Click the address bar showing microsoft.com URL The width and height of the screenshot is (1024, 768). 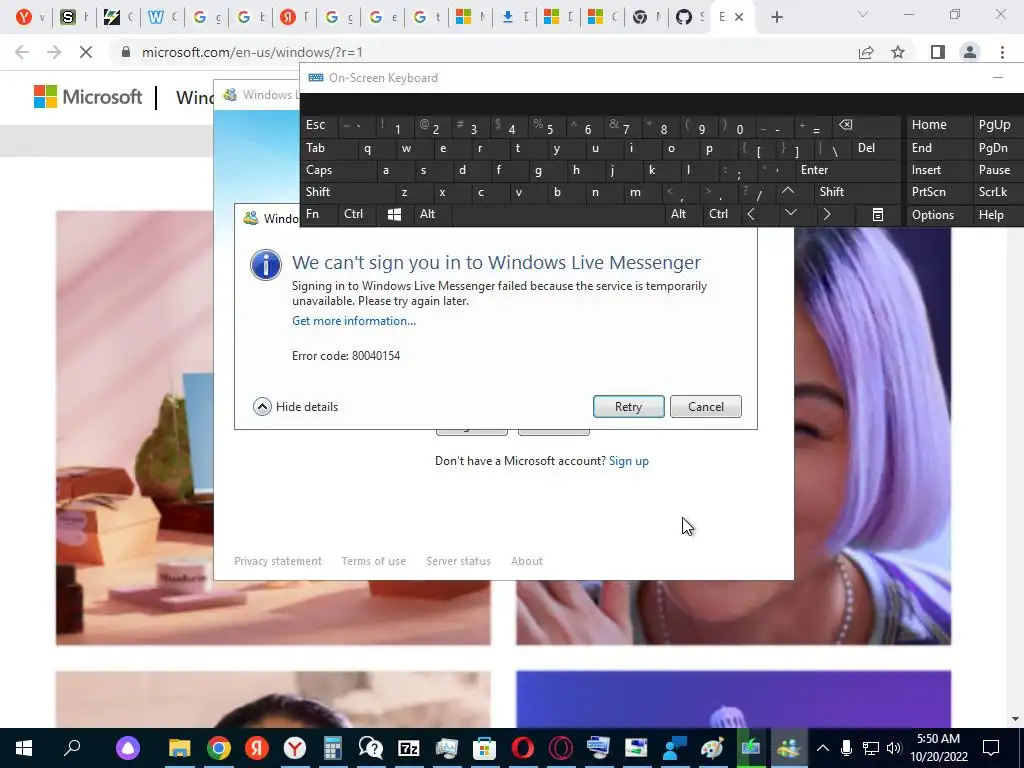483,52
